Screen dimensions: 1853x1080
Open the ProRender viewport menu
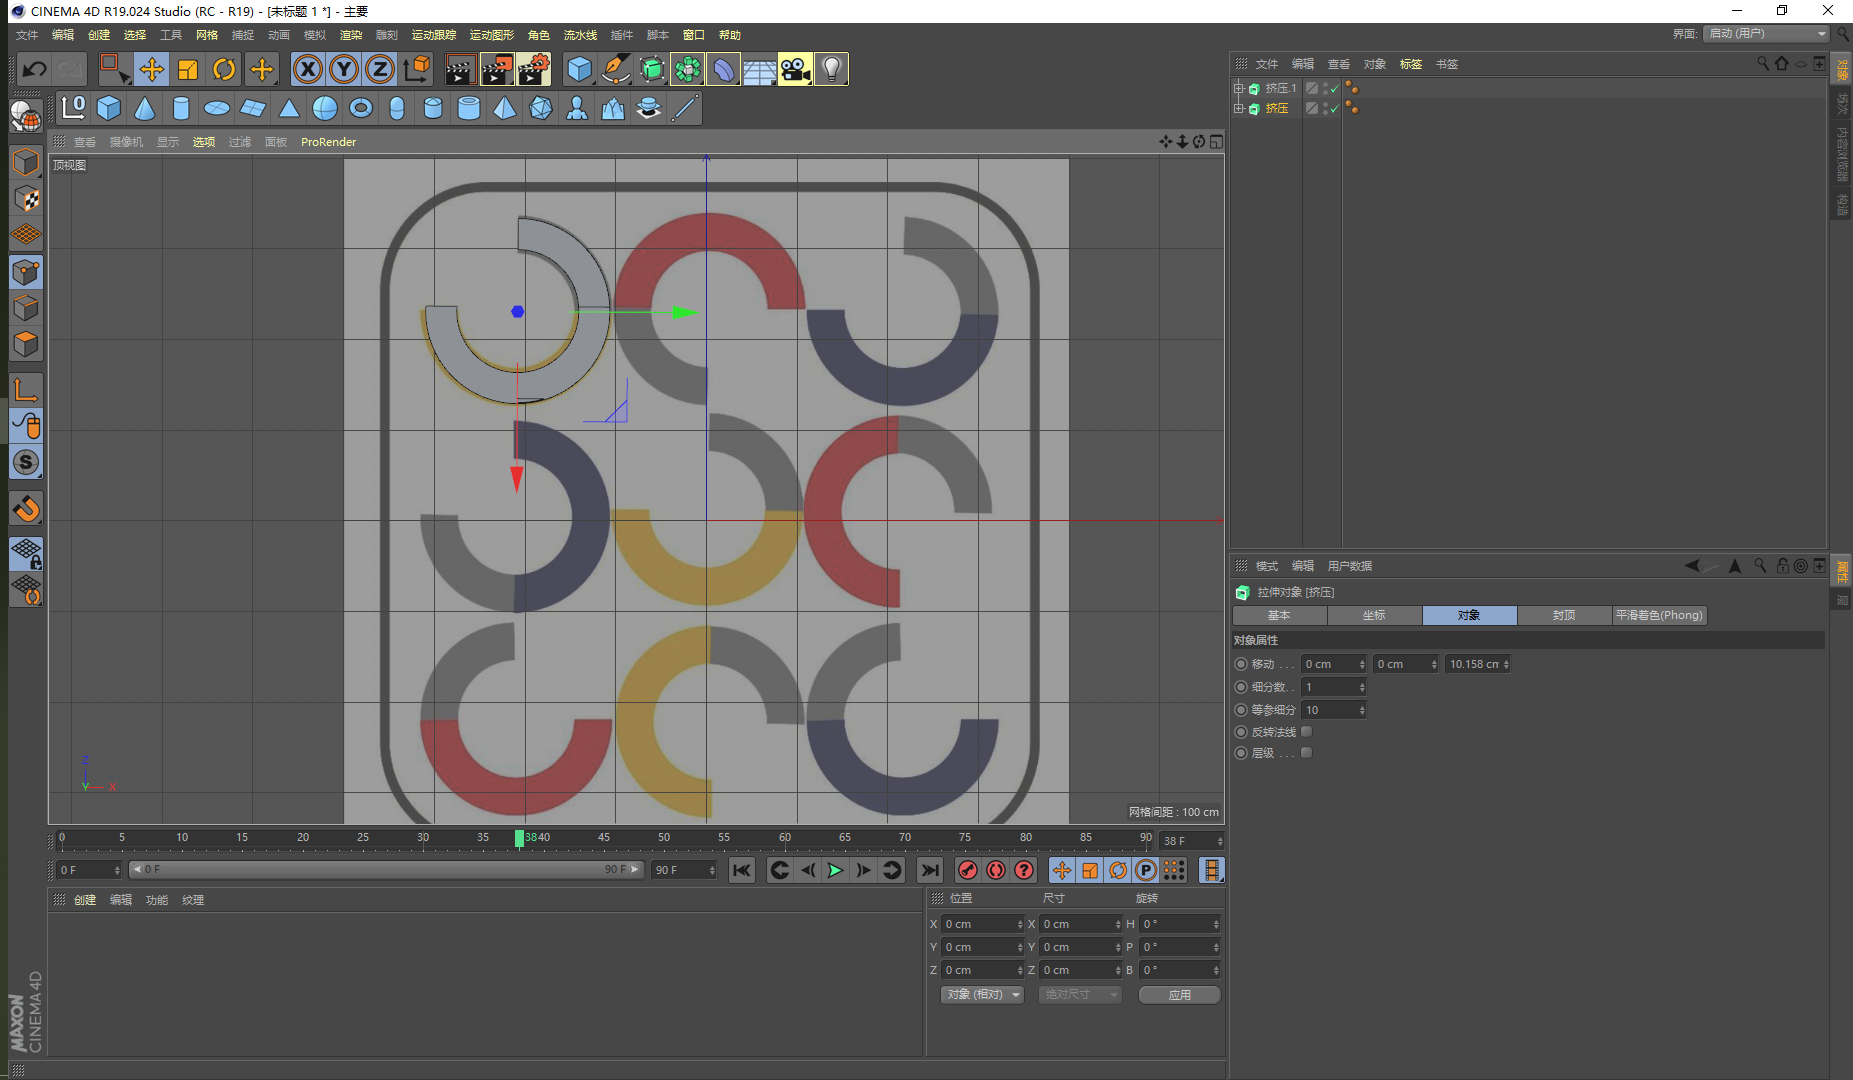(x=328, y=142)
